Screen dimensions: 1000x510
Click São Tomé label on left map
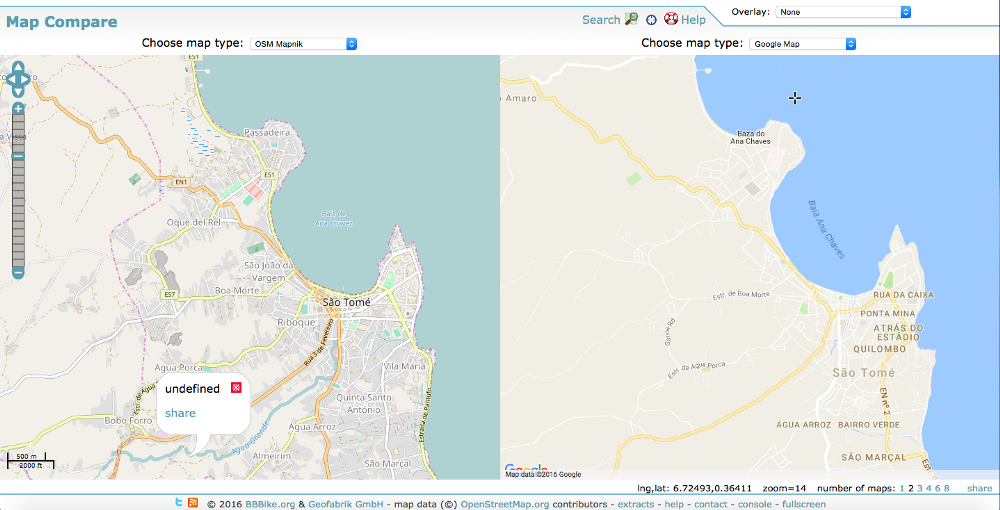pyautogui.click(x=346, y=303)
